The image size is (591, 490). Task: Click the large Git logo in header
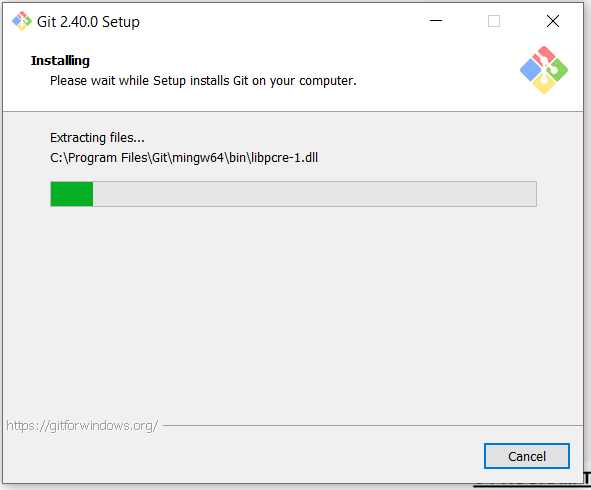pyautogui.click(x=544, y=70)
